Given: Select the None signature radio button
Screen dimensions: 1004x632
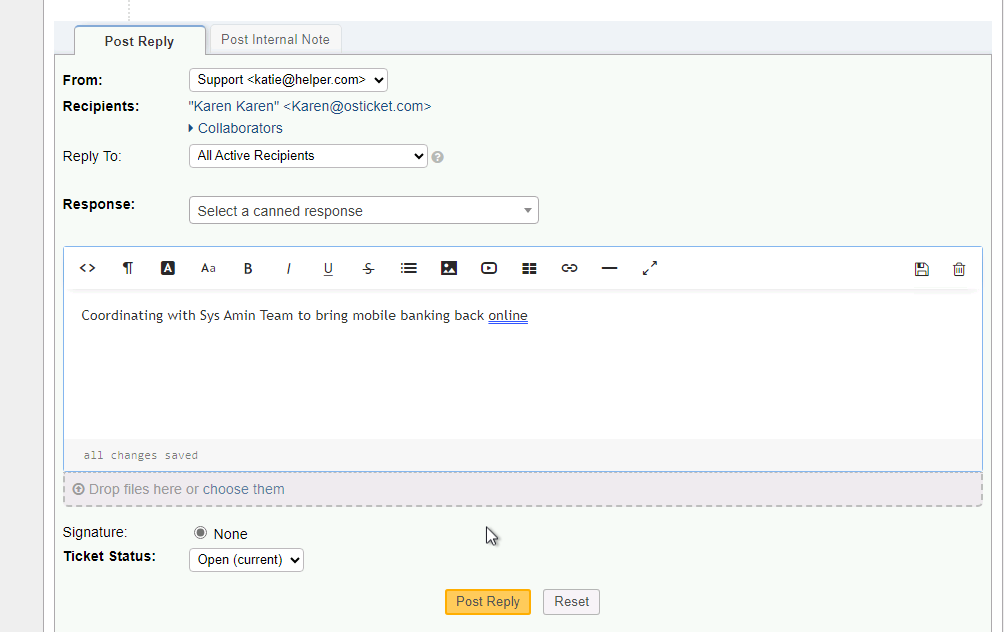Looking at the screenshot, I should (200, 533).
